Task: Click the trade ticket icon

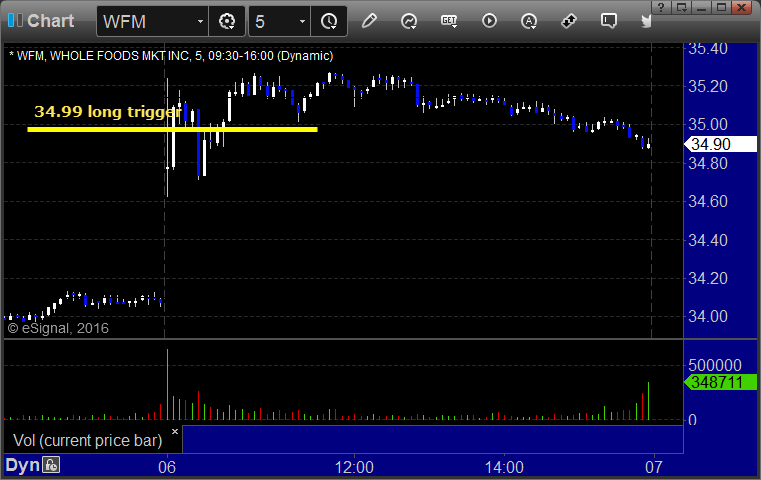Action: pos(568,21)
